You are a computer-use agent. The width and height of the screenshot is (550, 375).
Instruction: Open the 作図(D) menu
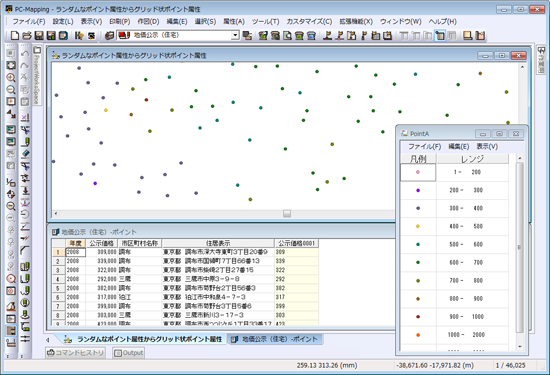[x=148, y=21]
